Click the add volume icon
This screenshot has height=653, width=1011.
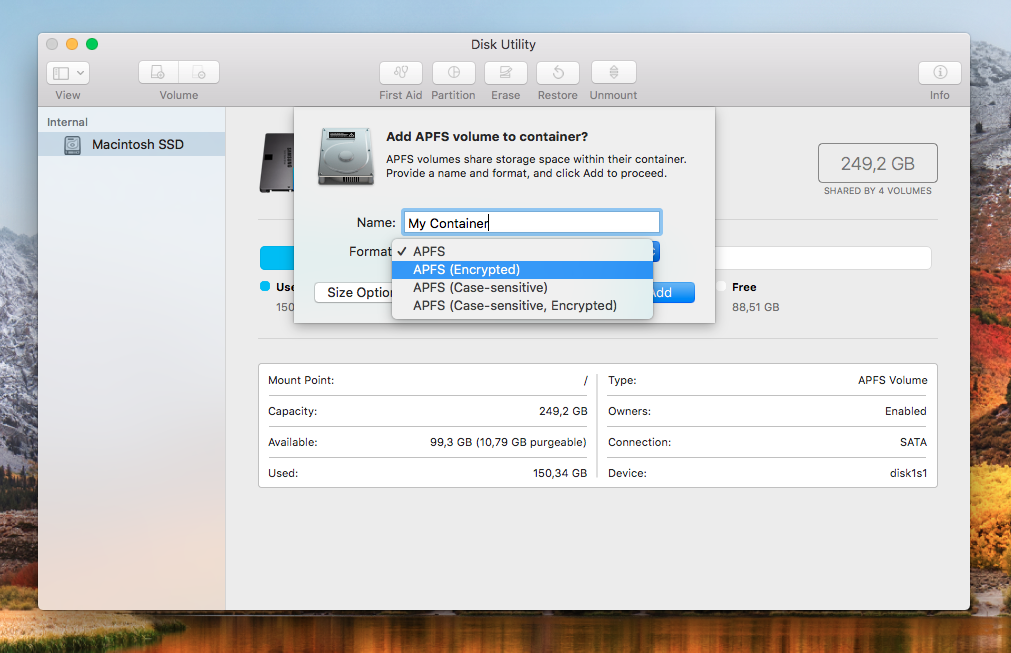point(158,73)
